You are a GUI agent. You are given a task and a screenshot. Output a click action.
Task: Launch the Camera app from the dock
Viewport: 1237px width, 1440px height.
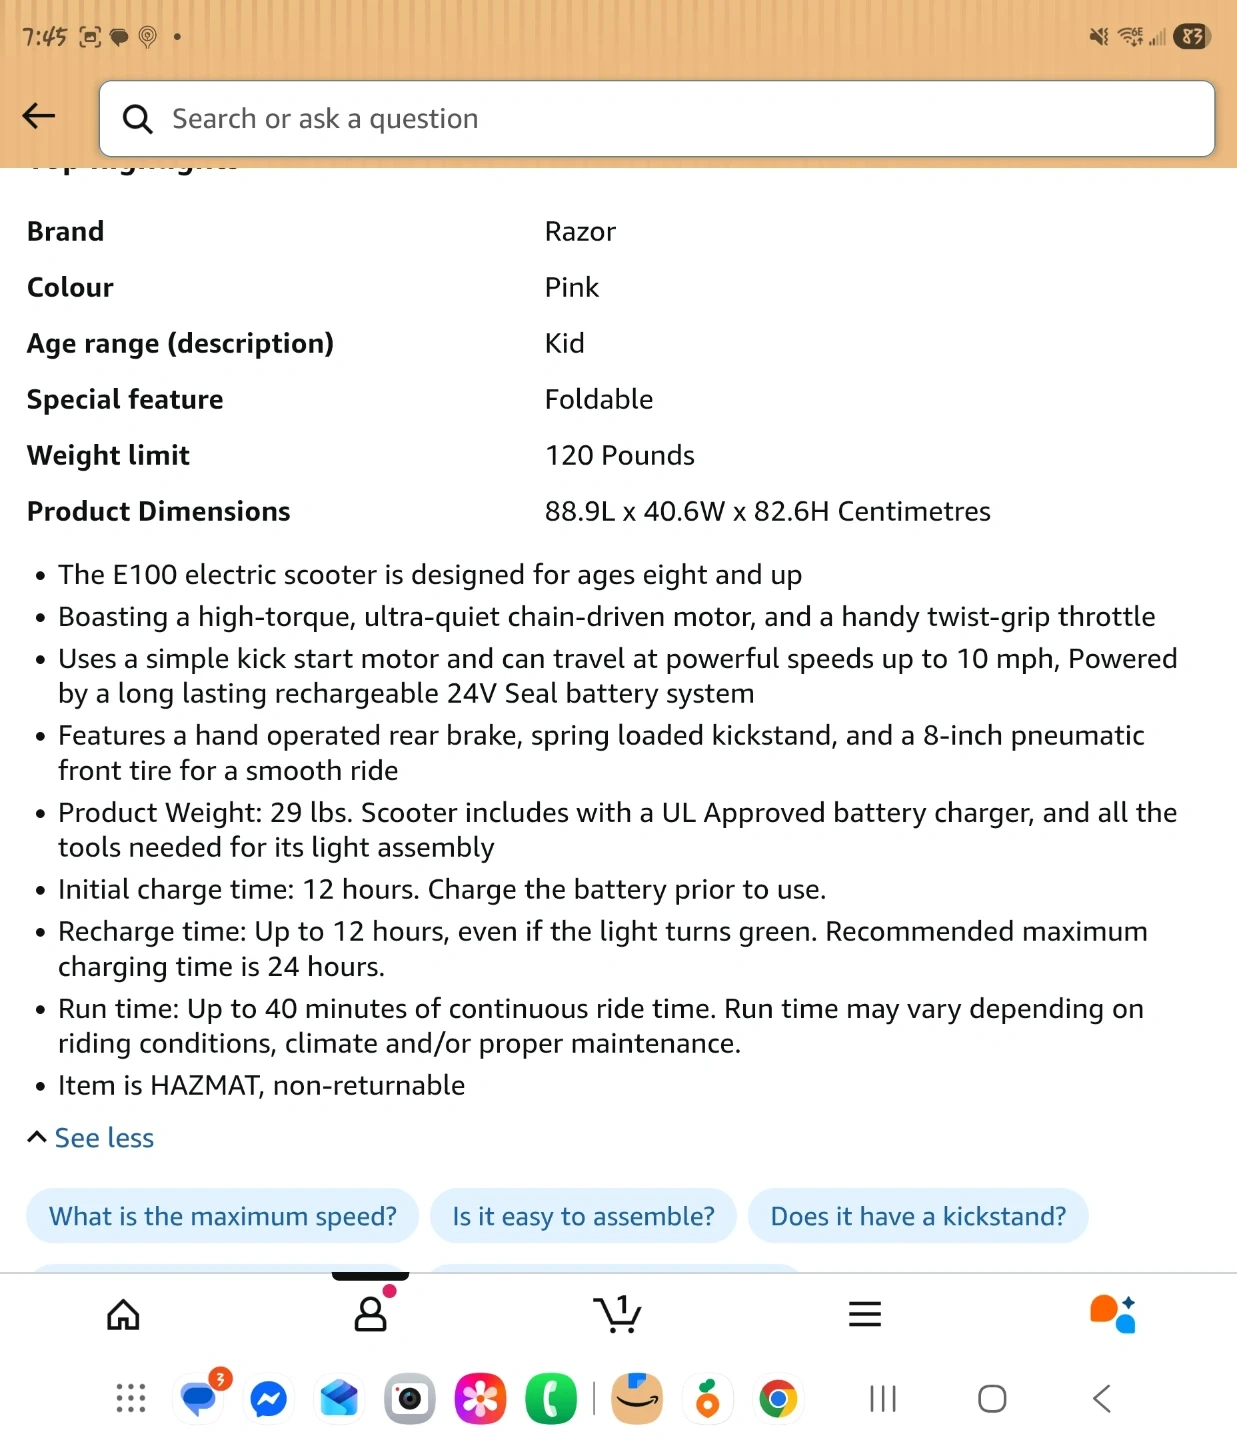pos(410,1399)
